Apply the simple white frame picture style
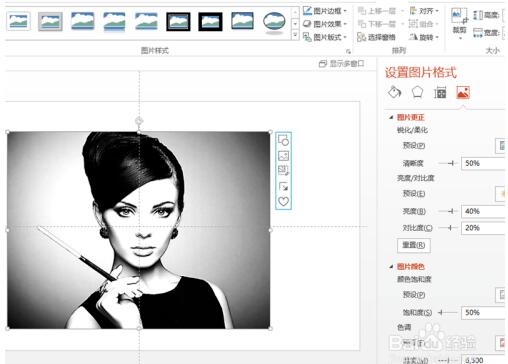Image resolution: width=508 pixels, height=364 pixels. (x=18, y=21)
